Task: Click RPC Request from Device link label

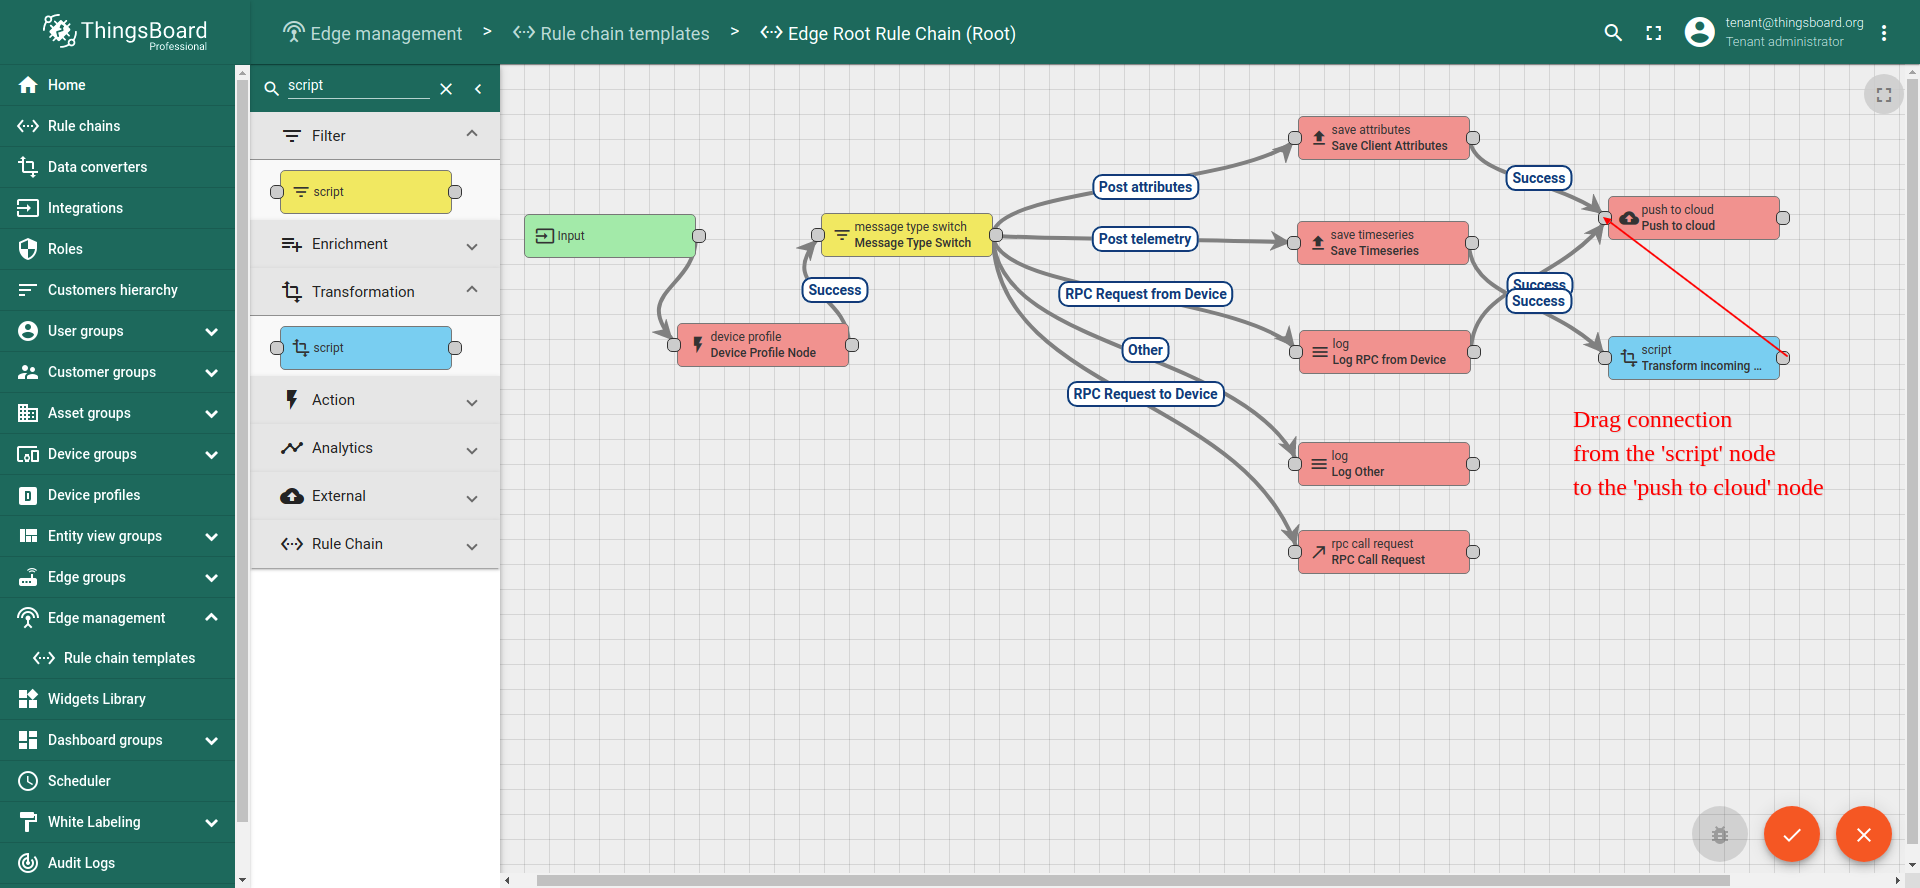Action: [x=1146, y=294]
